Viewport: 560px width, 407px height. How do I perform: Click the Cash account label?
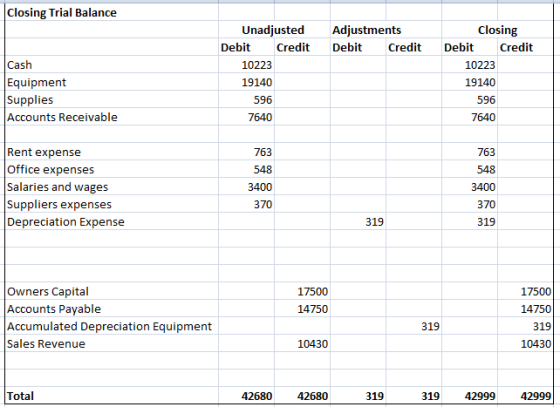click(20, 65)
